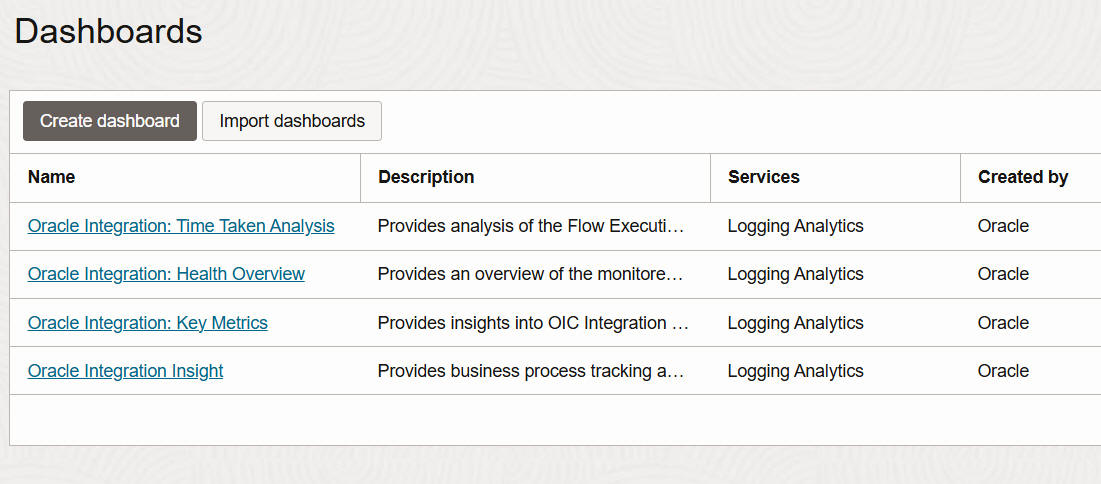Open Oracle Integration: Time Taken Analysis dashboard
This screenshot has width=1101, height=484.
pyautogui.click(x=181, y=226)
